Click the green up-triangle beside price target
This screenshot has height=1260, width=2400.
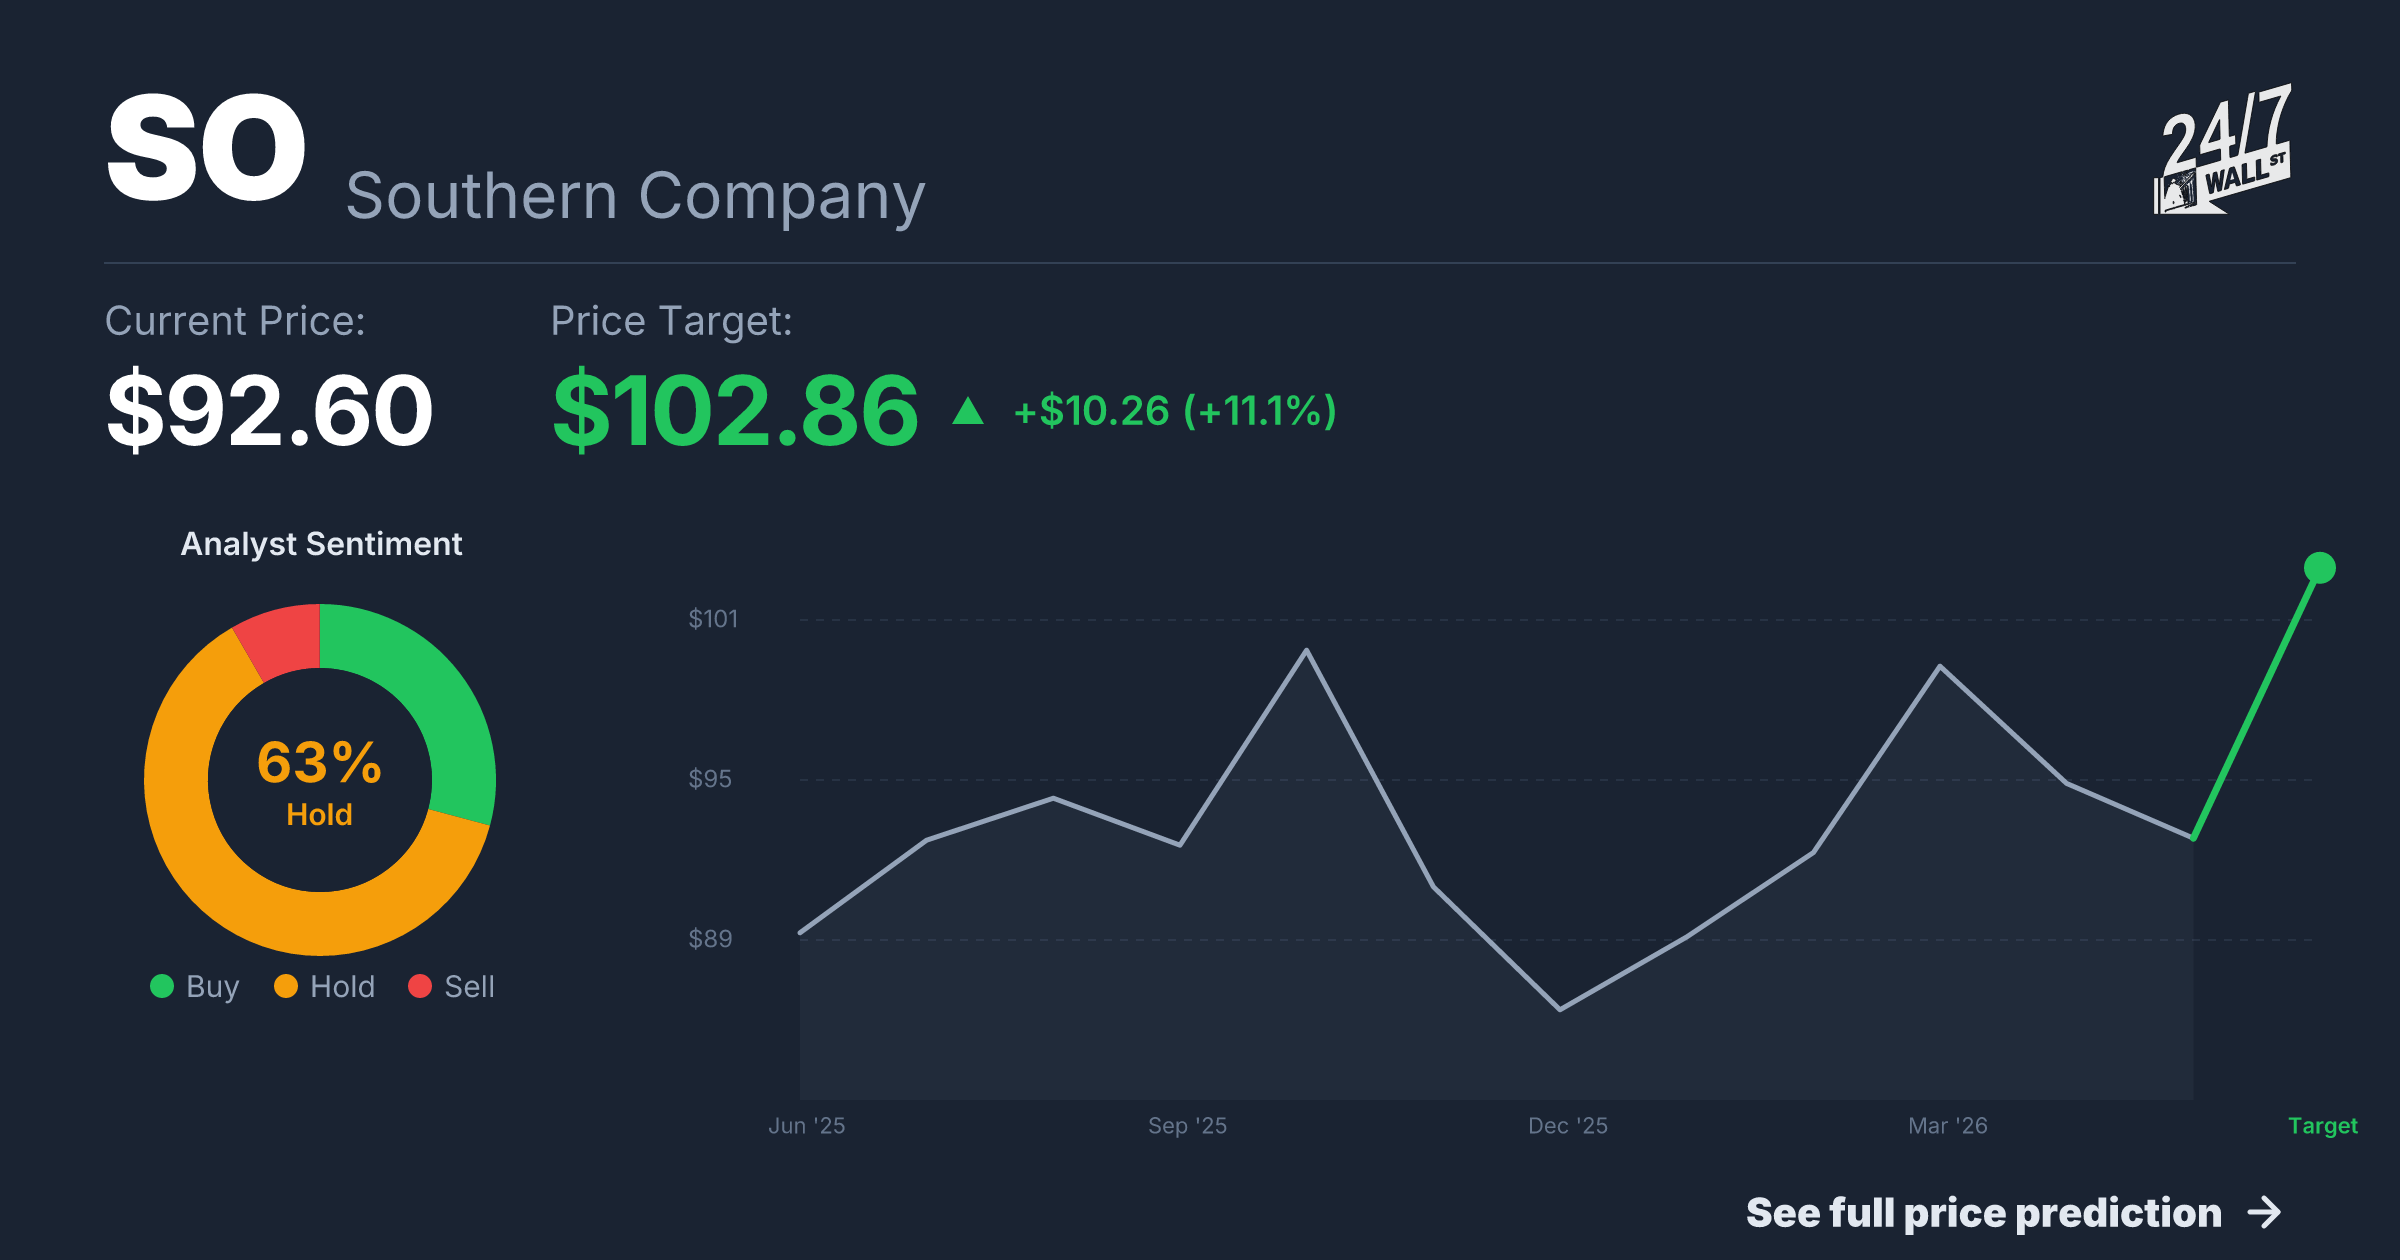(x=968, y=411)
